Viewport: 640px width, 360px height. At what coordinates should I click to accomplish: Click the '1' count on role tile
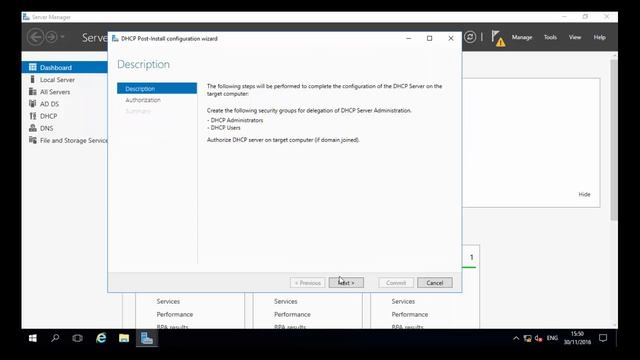click(471, 257)
